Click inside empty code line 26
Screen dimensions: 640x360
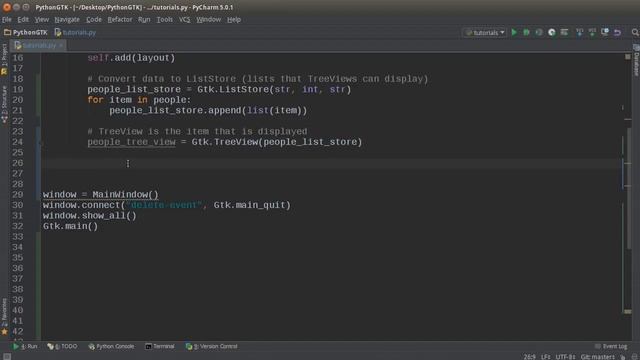tap(331, 163)
